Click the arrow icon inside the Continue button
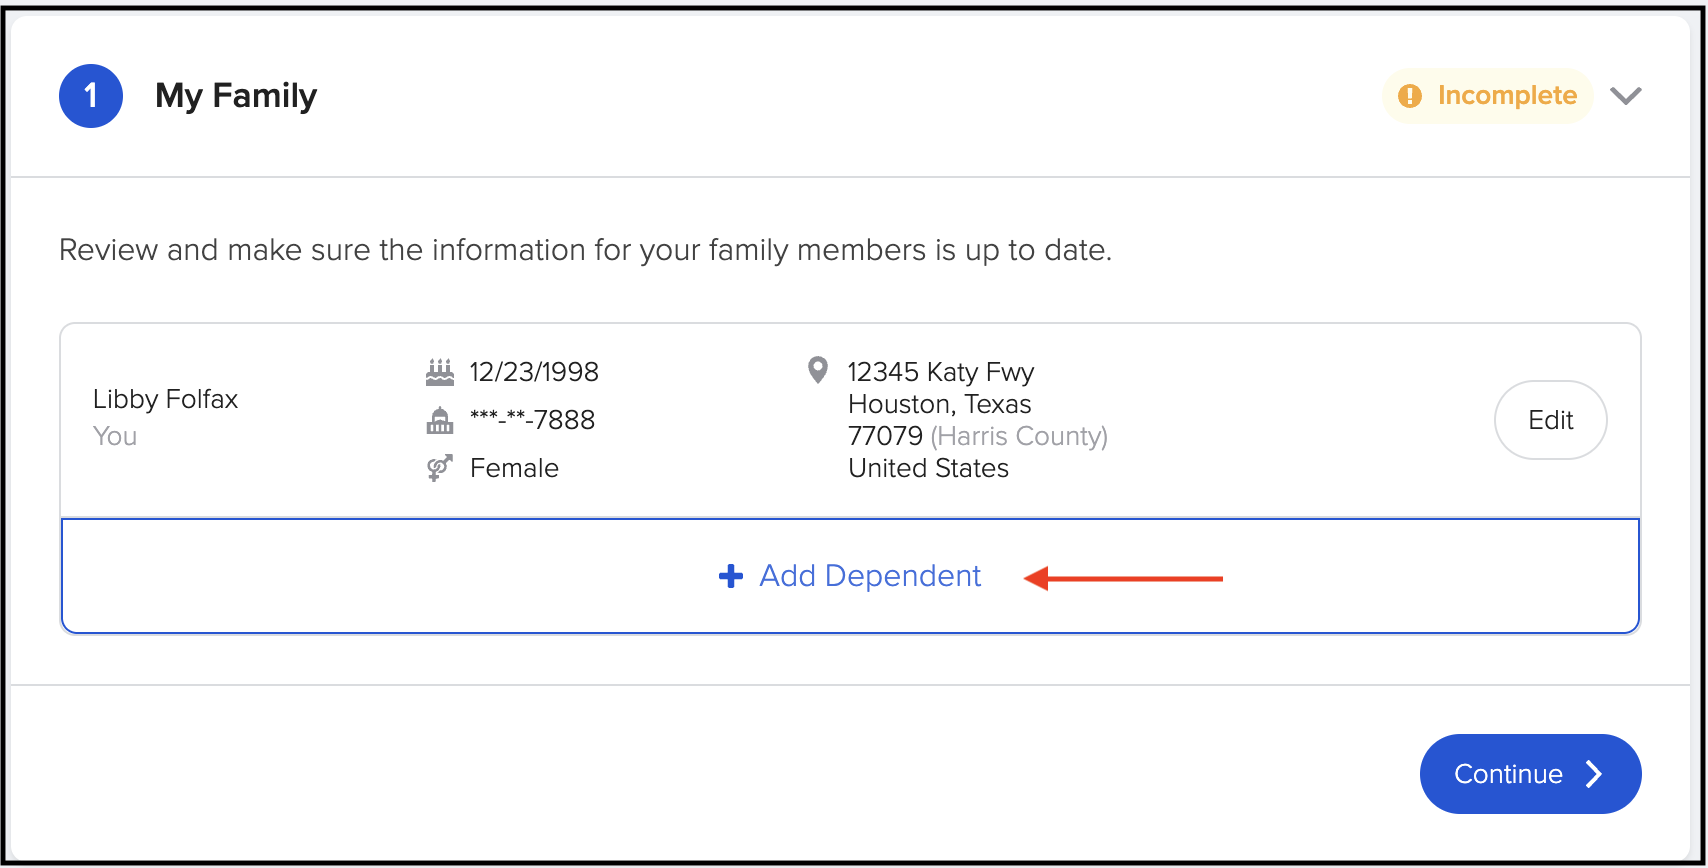 (1593, 773)
